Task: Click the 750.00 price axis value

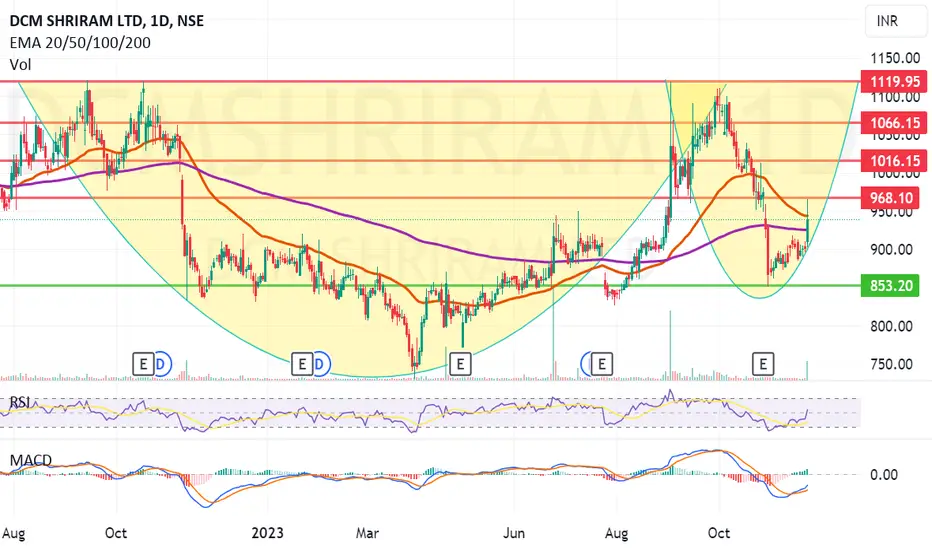Action: pyautogui.click(x=891, y=364)
